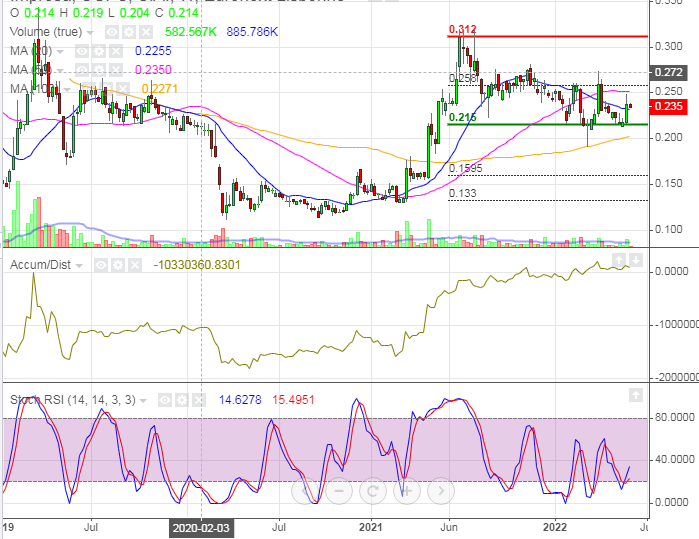Expand Stoch RSI dropdown arrow

(143, 400)
